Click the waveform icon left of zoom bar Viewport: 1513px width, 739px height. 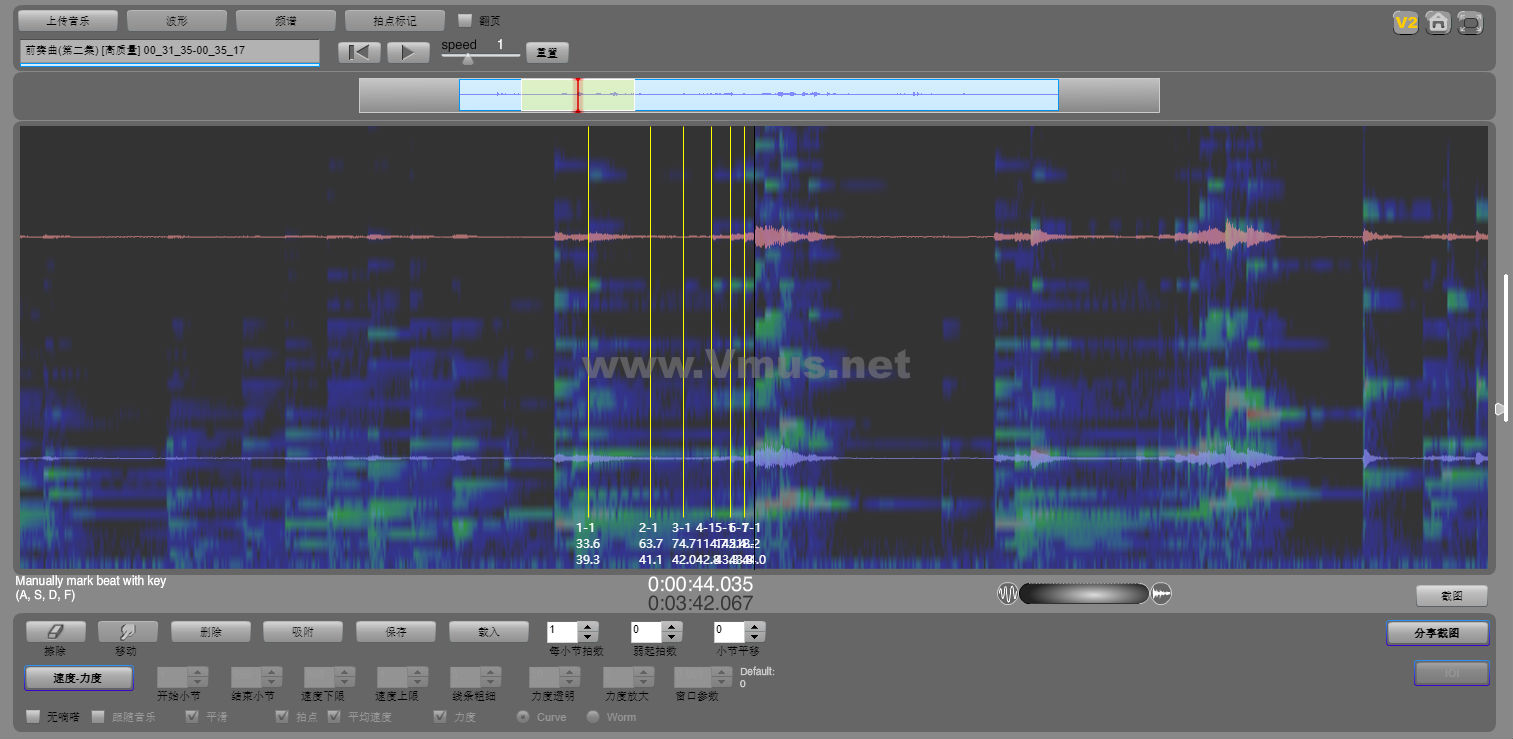1007,594
